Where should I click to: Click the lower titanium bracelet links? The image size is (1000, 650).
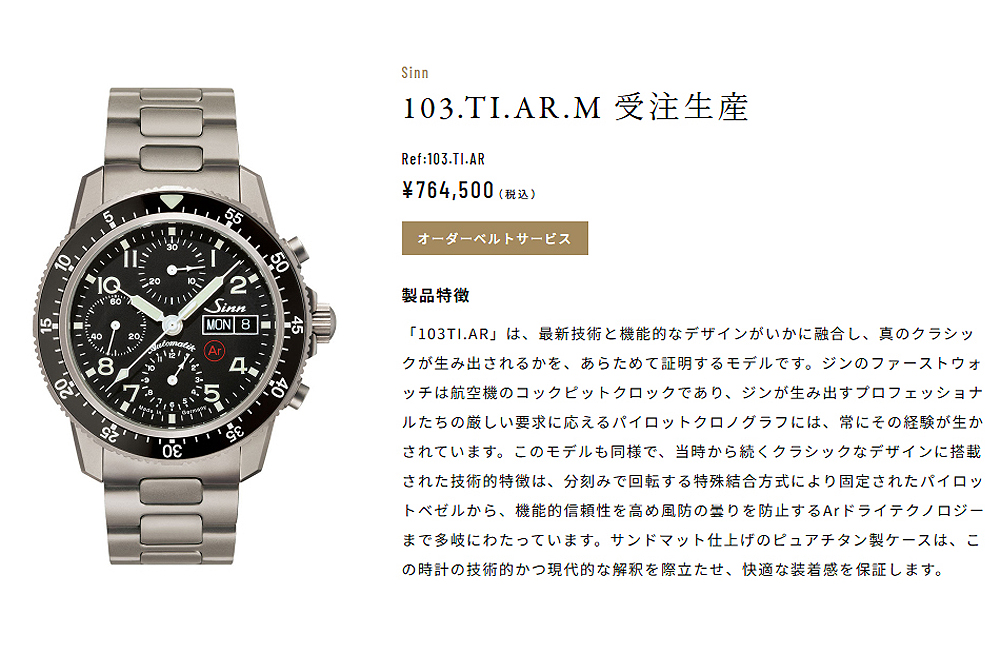tap(171, 517)
